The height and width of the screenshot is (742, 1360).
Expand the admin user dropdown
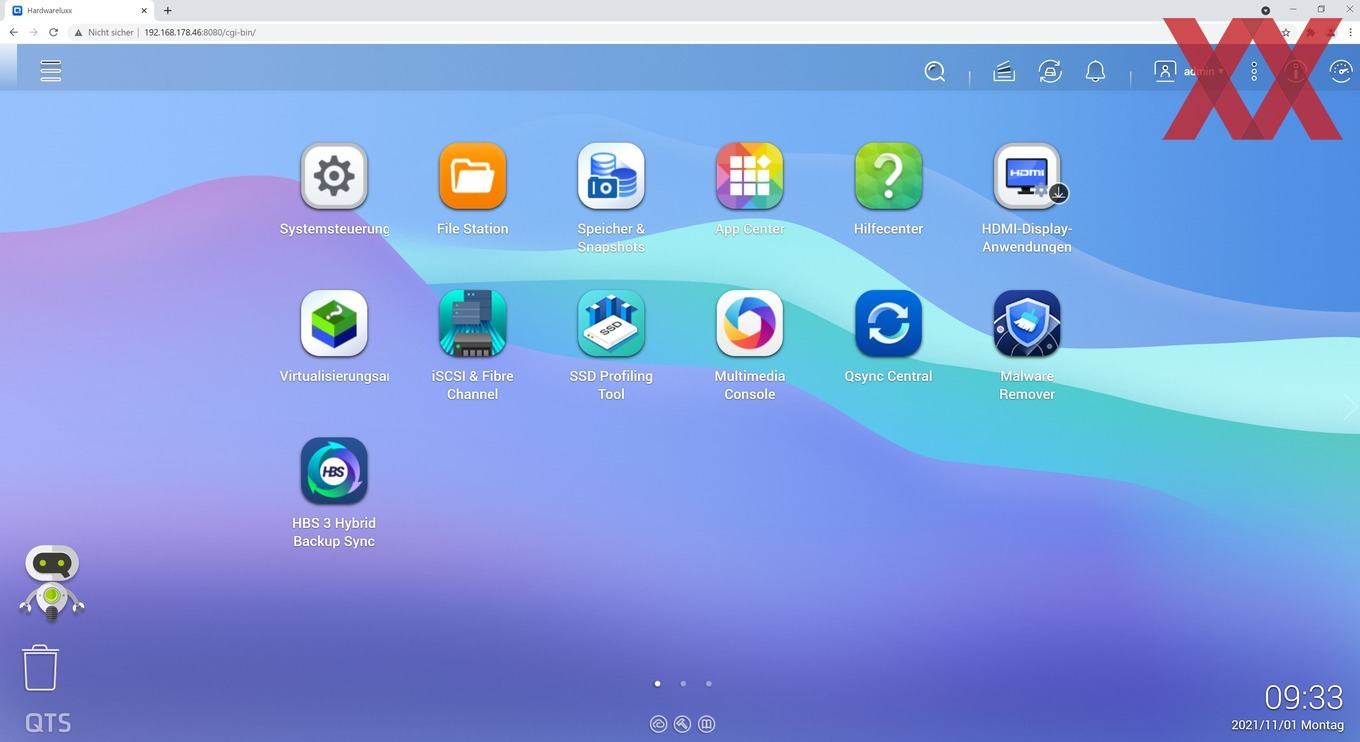point(1189,71)
